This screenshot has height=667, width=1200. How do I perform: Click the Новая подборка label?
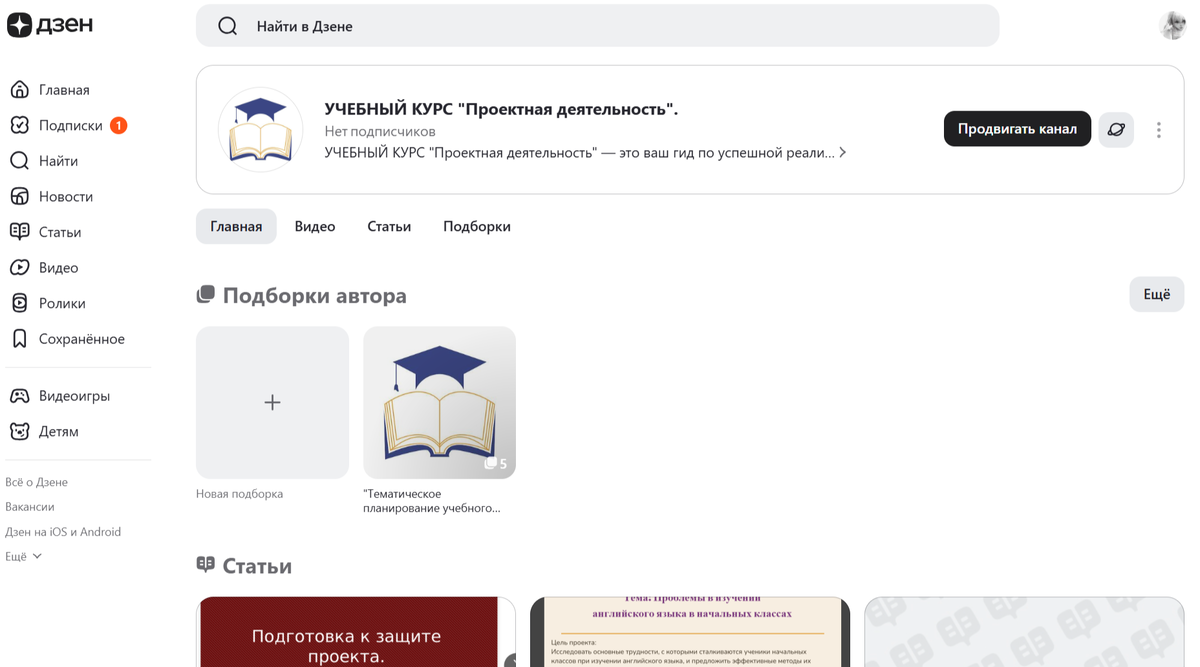(239, 494)
